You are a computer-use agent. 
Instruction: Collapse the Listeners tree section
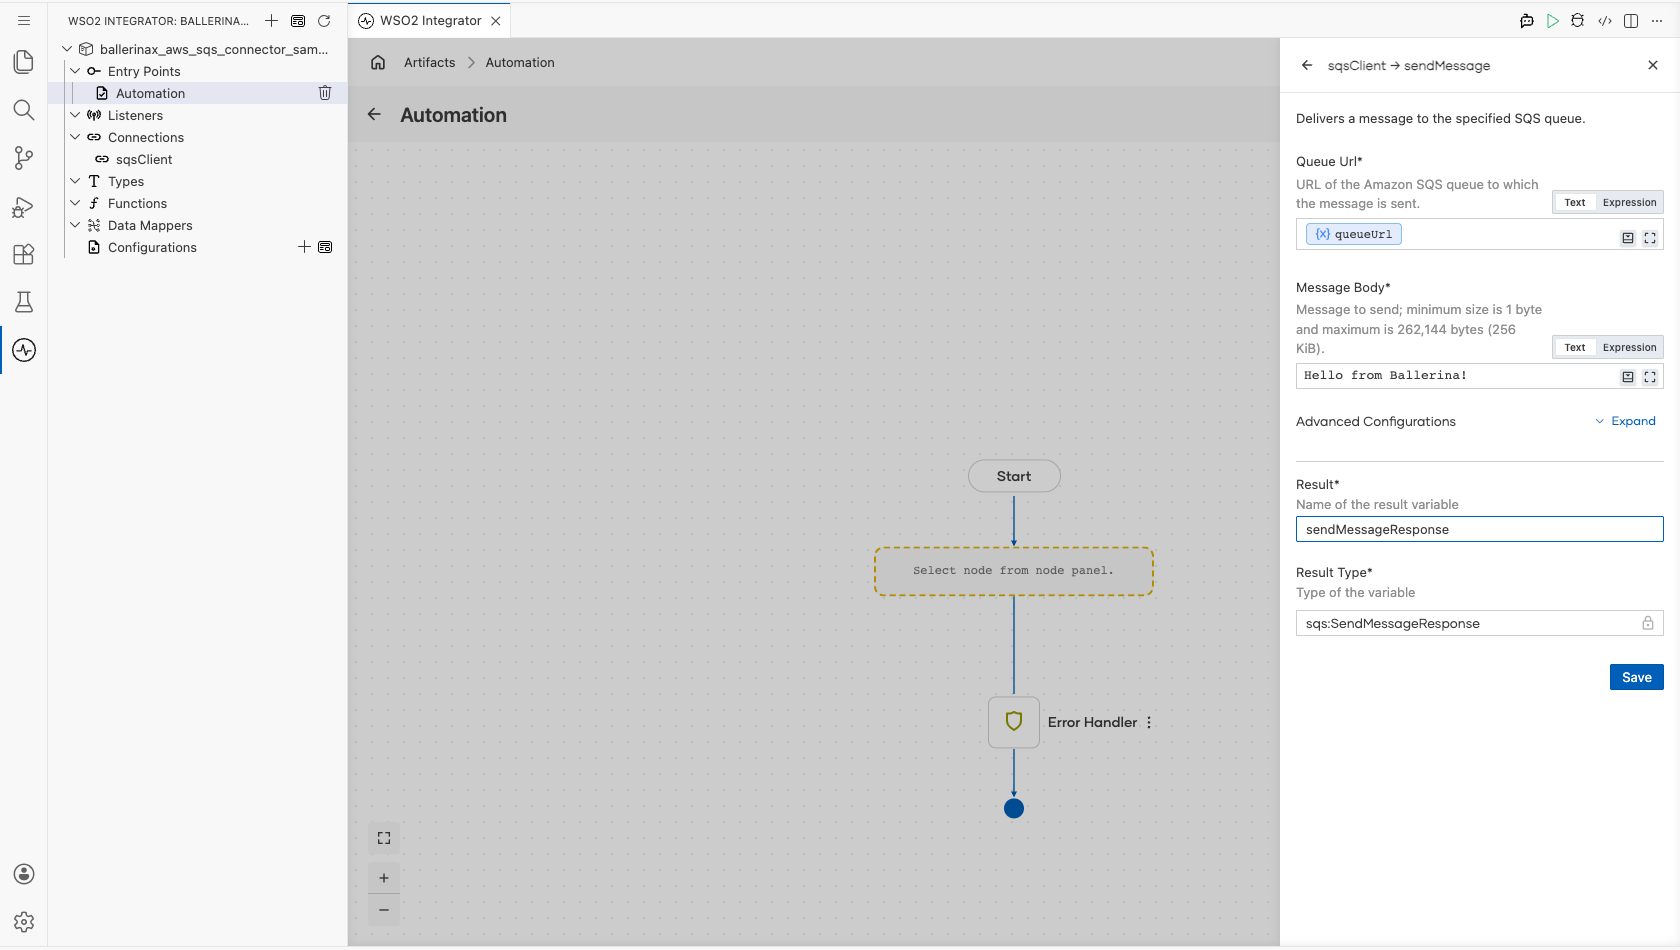point(75,115)
